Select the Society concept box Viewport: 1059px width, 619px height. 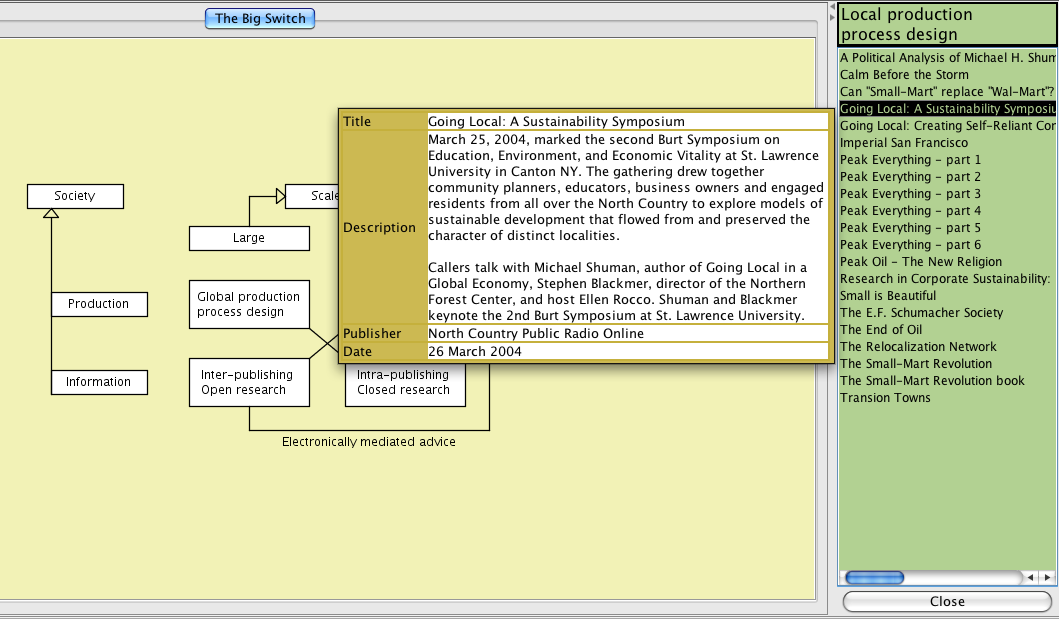point(75,196)
